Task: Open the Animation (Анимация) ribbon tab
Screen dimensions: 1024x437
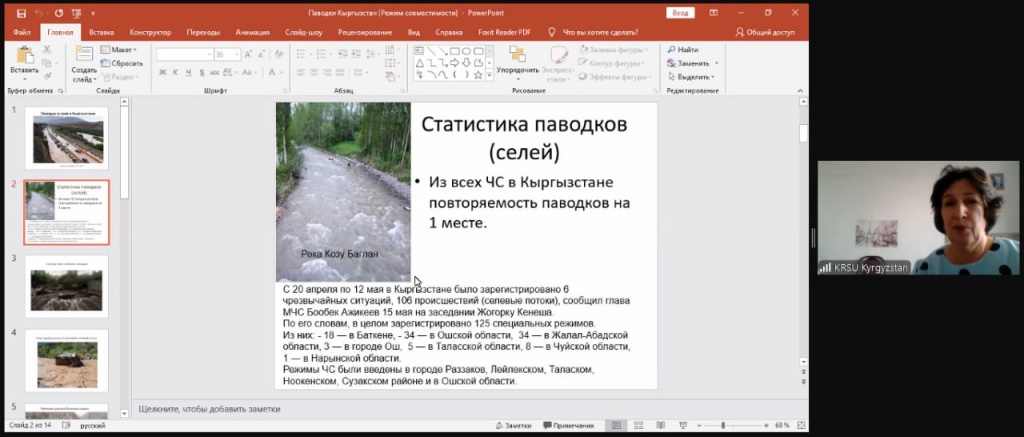Action: [252, 32]
